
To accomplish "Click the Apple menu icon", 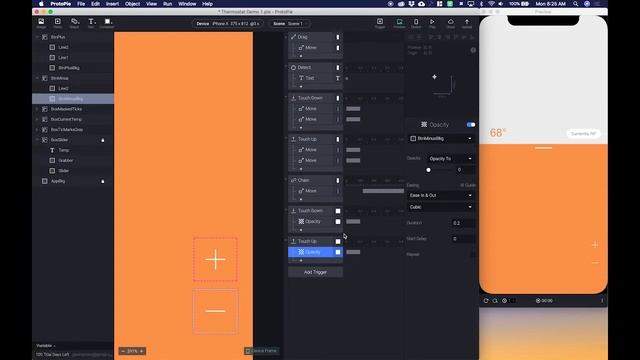I will [x=41, y=4].
